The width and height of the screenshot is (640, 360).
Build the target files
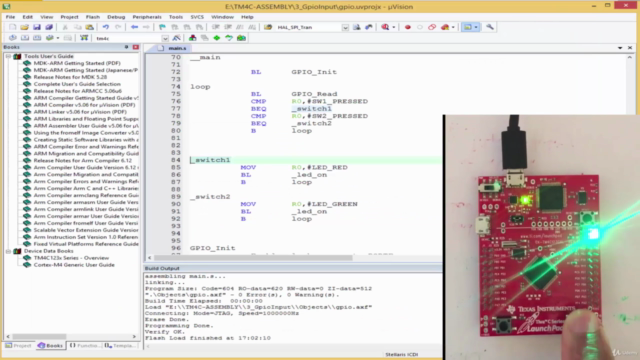[25, 38]
